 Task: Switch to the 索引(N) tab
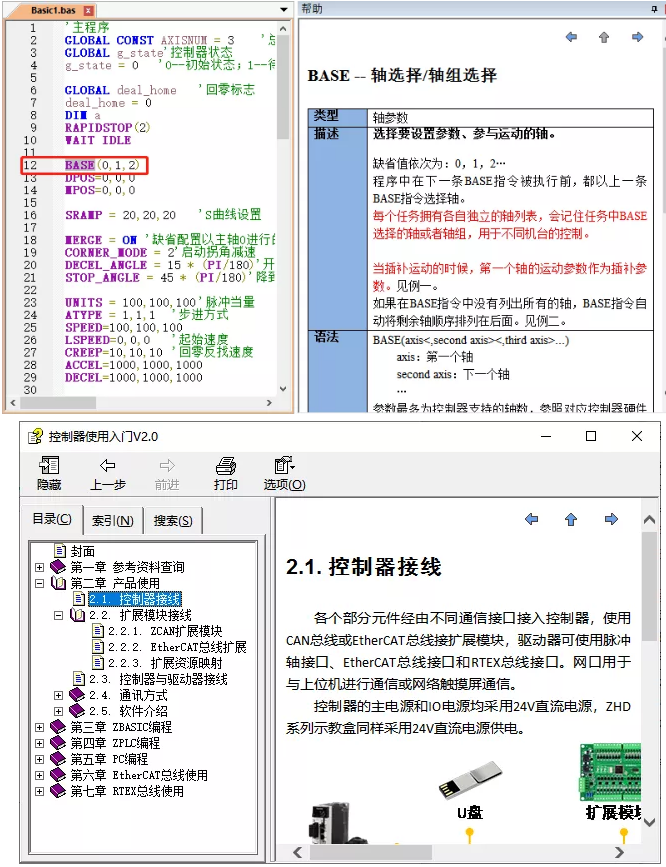click(x=113, y=520)
